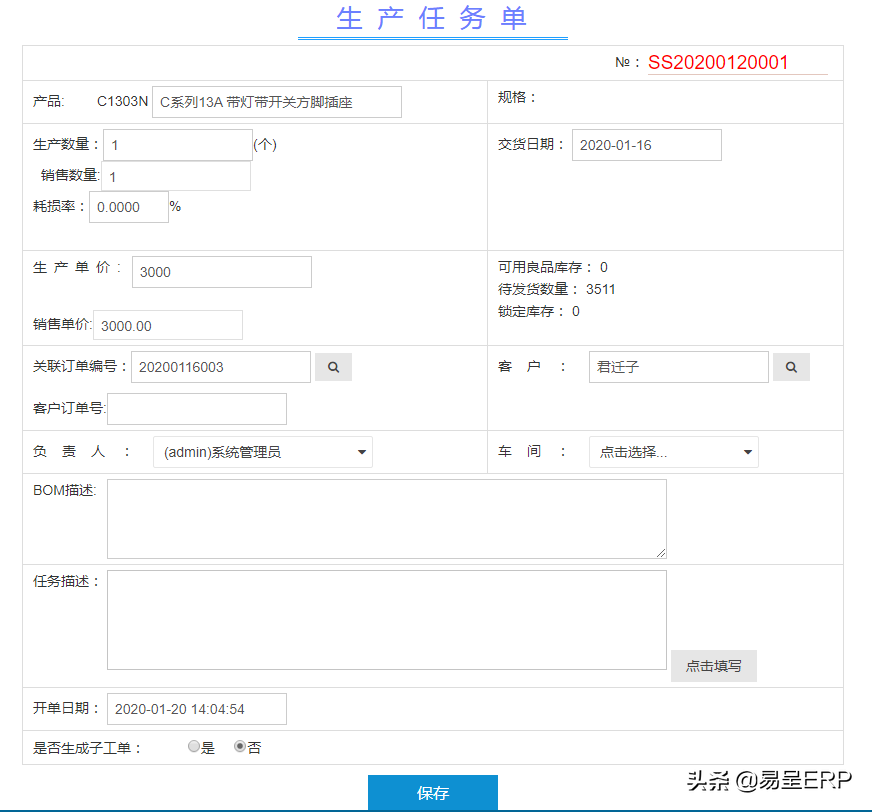Click search icon next to 关联订单编号
This screenshot has width=872, height=812.
[333, 367]
